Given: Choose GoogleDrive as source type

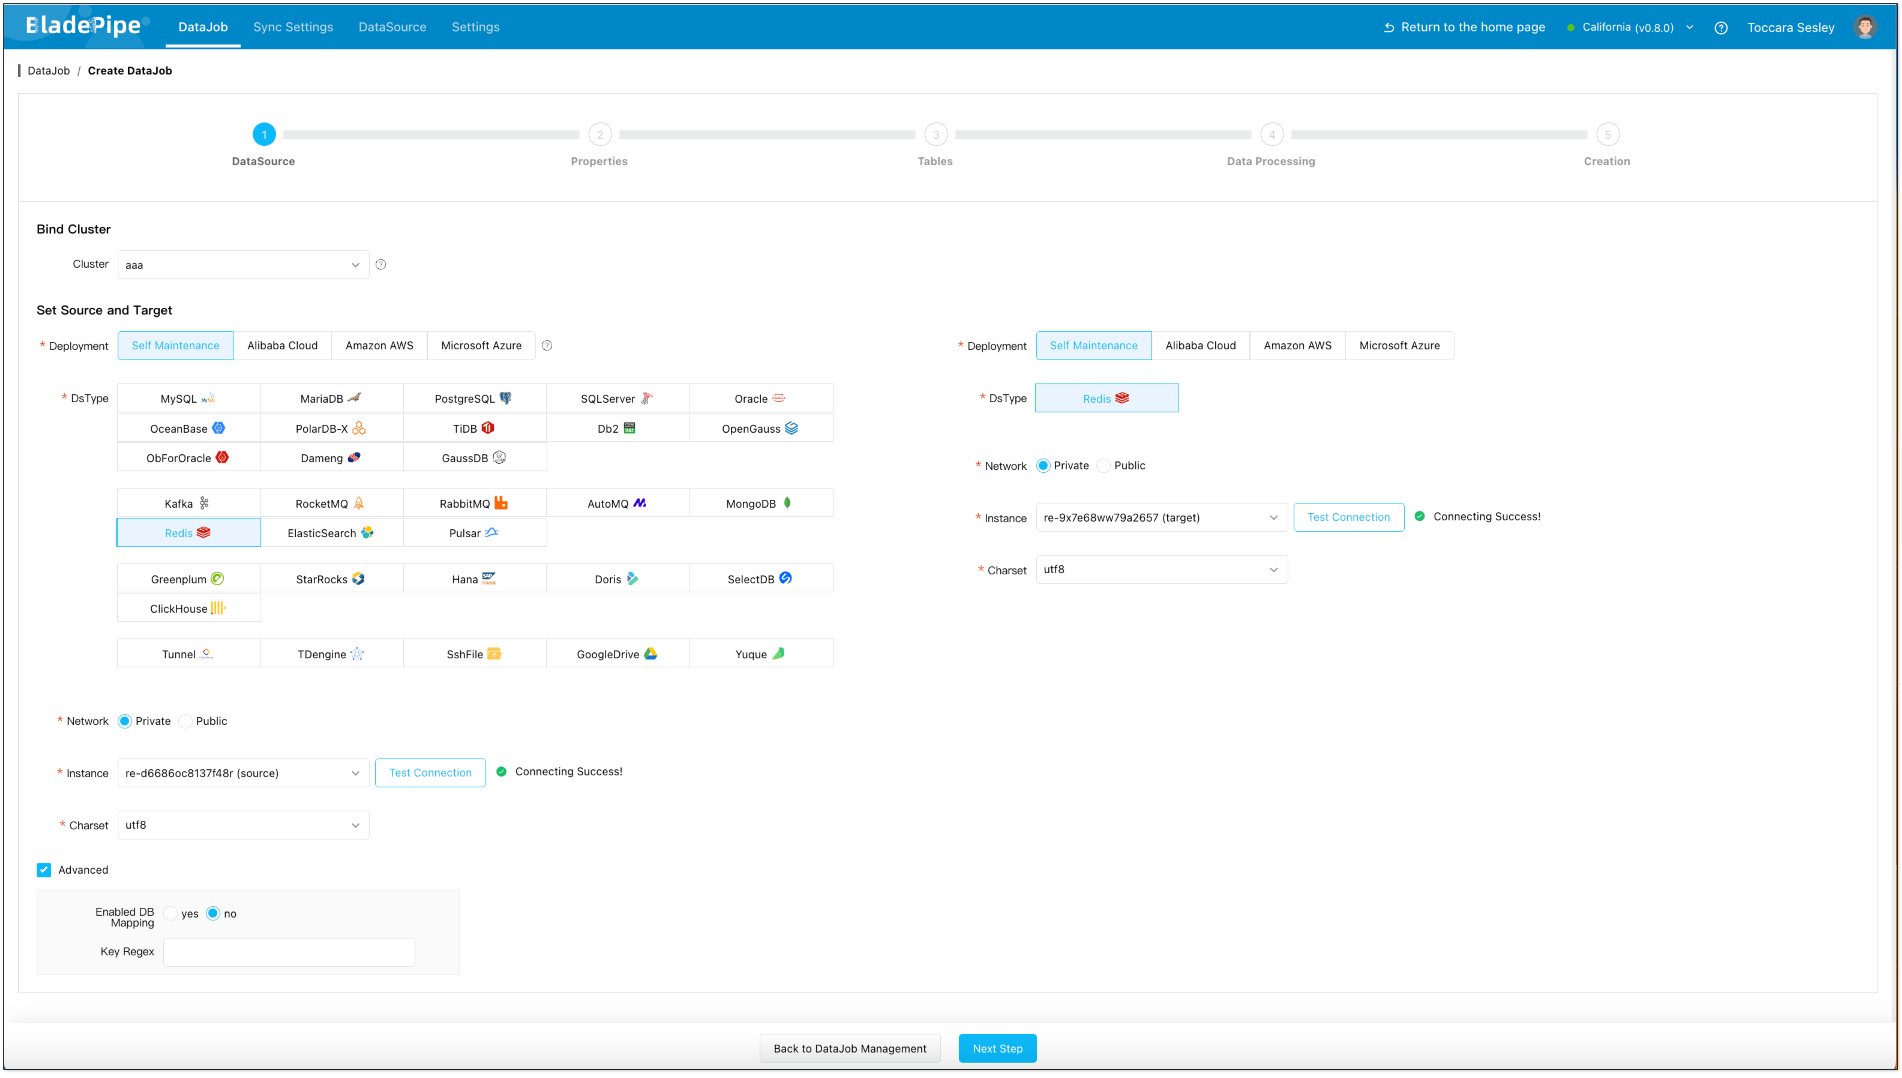Looking at the screenshot, I should [617, 654].
